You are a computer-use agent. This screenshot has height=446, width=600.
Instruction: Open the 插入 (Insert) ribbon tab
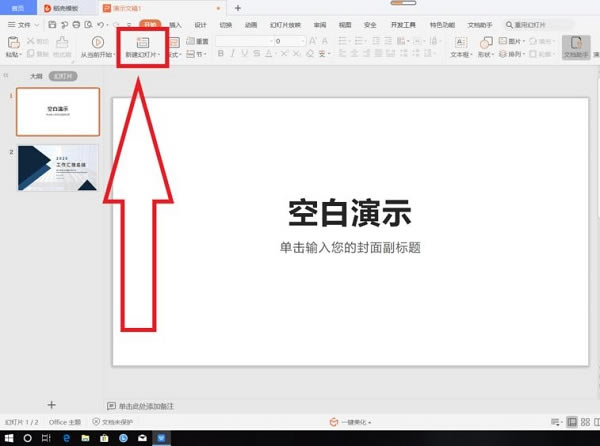[174, 23]
